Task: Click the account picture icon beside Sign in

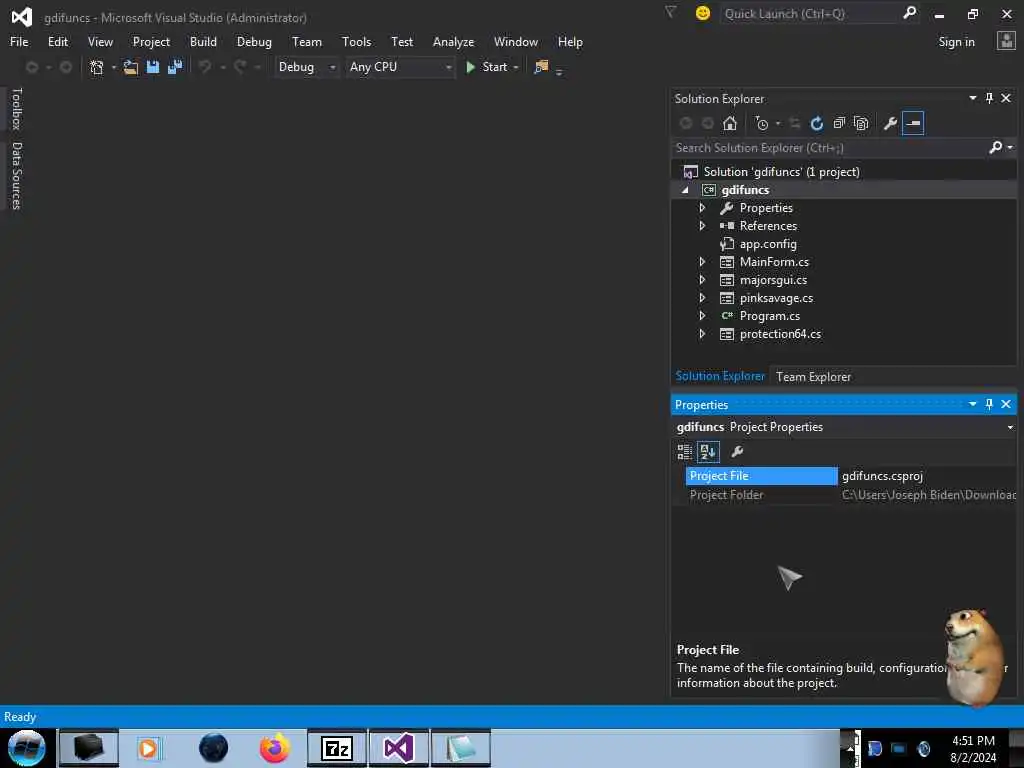Action: click(x=1006, y=41)
